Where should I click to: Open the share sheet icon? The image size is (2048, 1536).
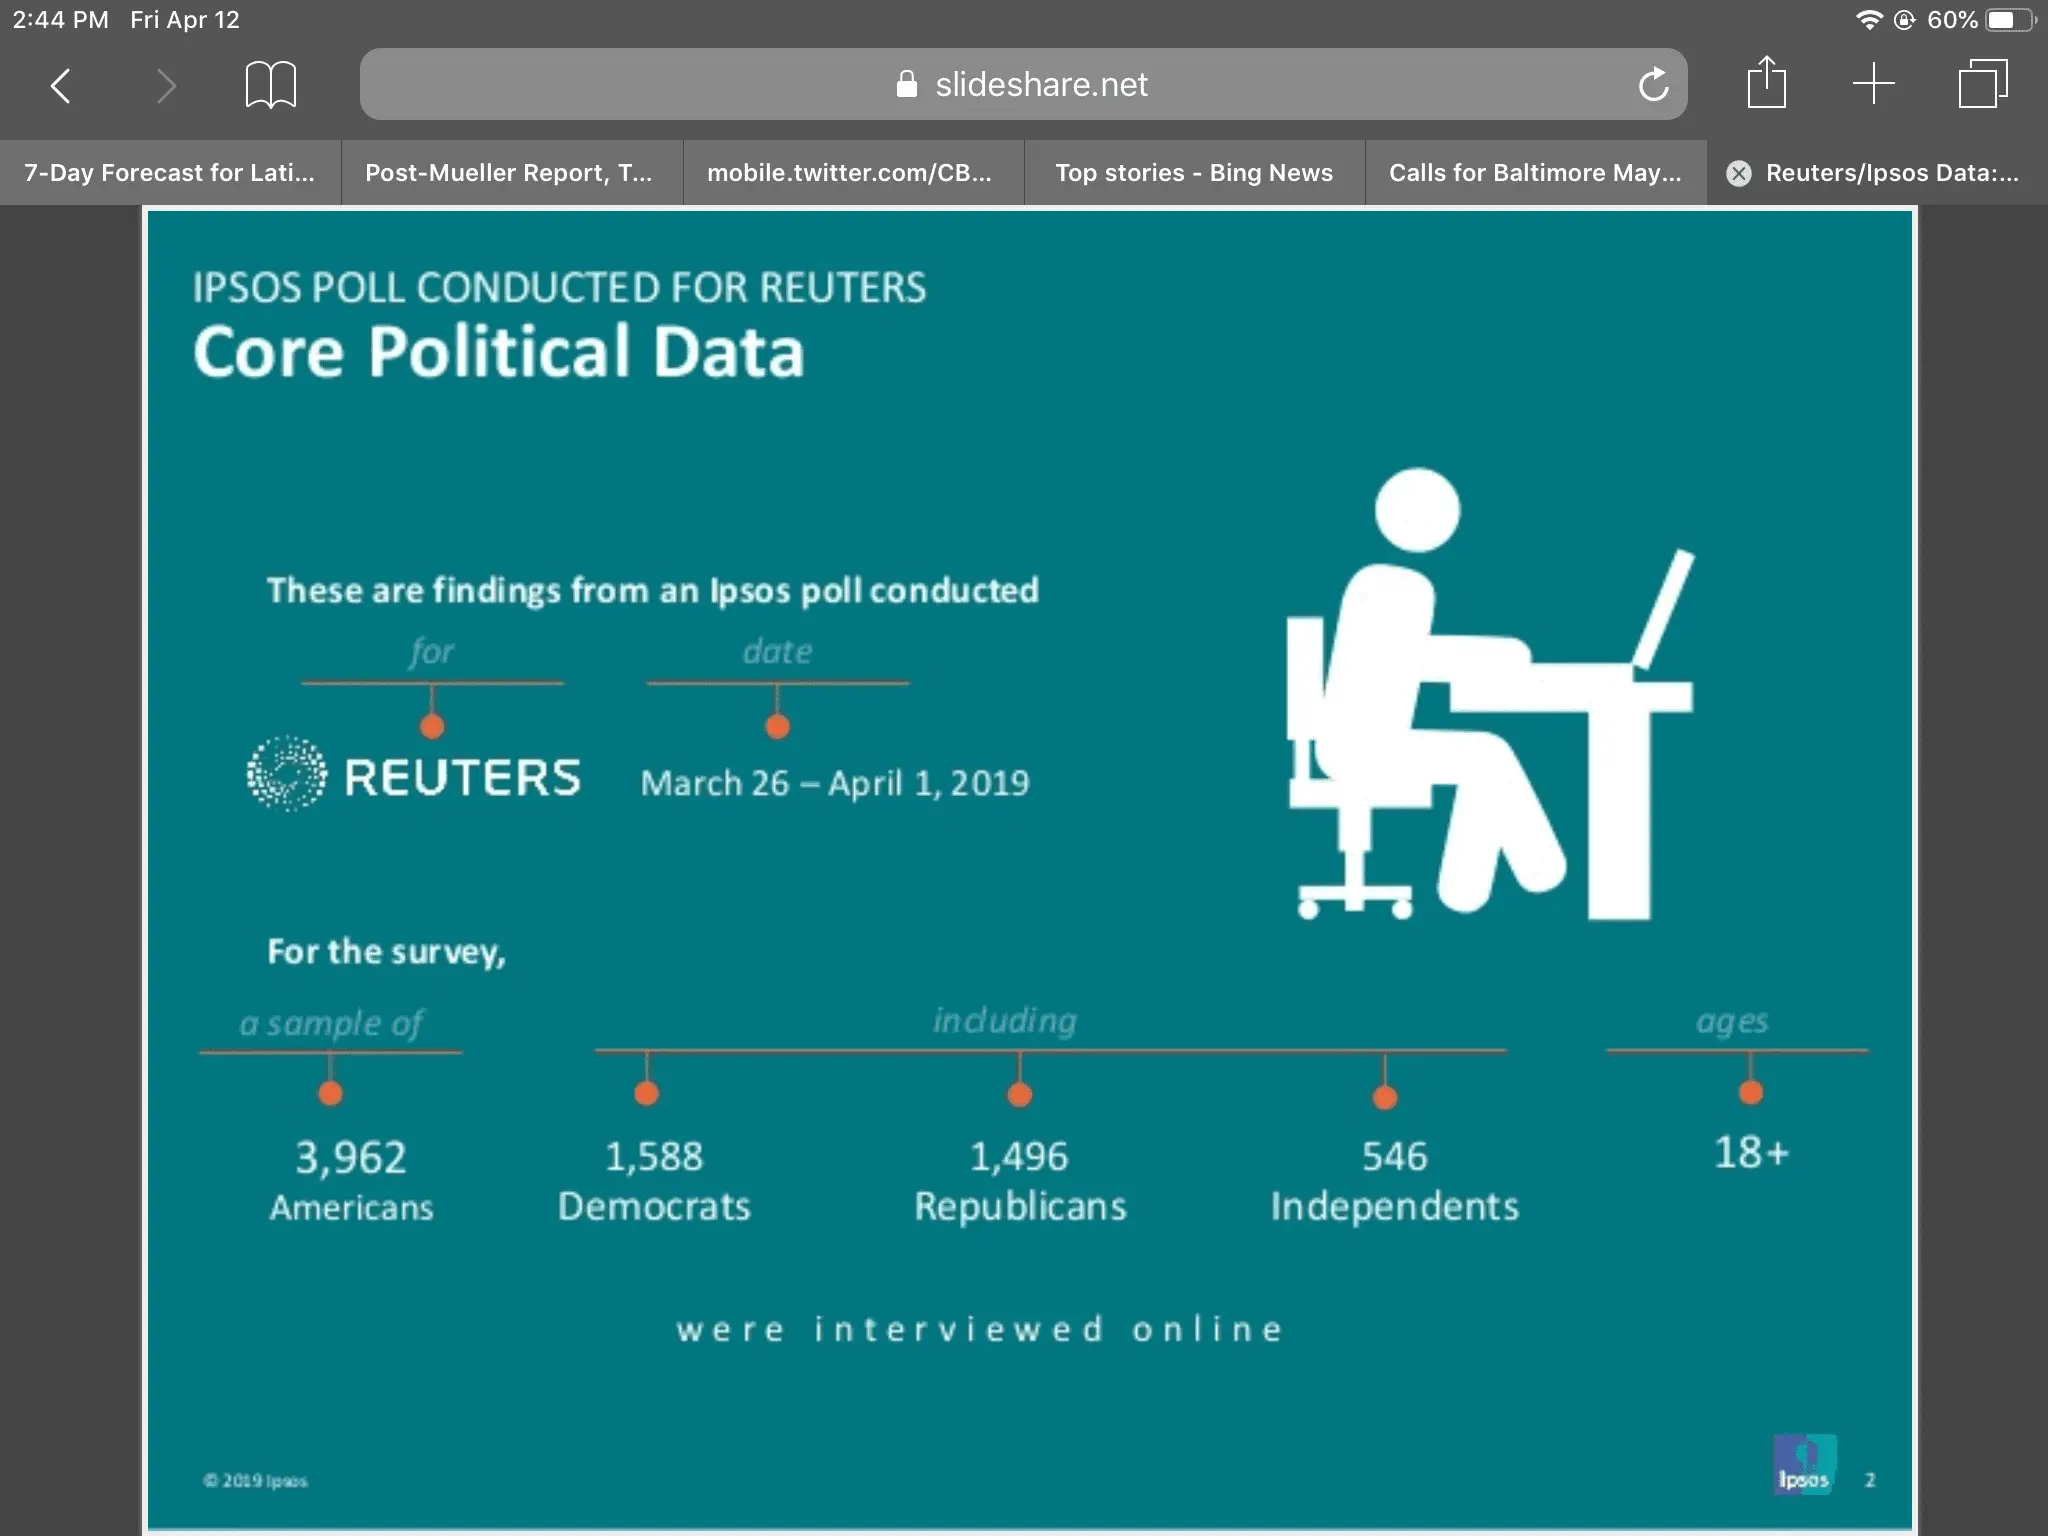point(1766,83)
